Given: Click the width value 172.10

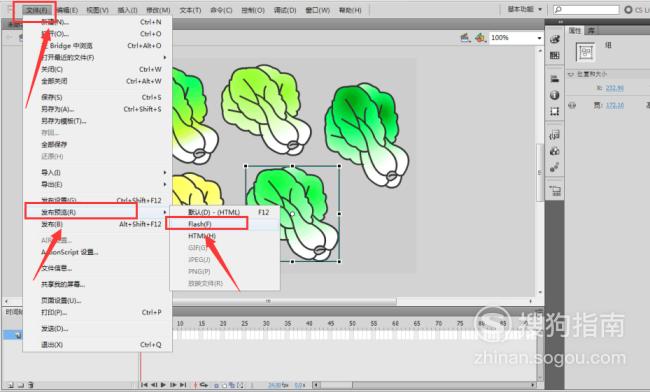Looking at the screenshot, I should 614,105.
